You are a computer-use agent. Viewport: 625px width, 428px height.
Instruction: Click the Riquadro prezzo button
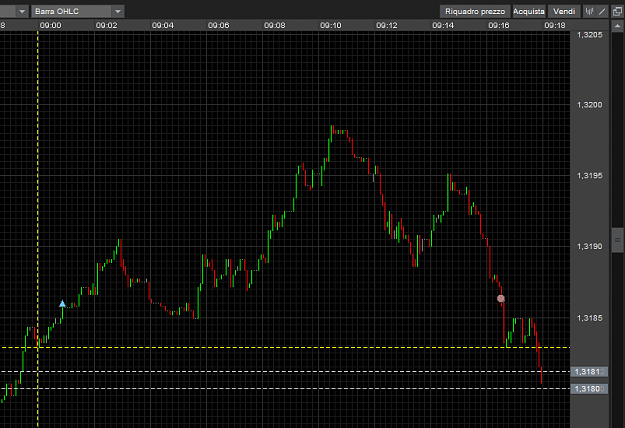coord(475,11)
